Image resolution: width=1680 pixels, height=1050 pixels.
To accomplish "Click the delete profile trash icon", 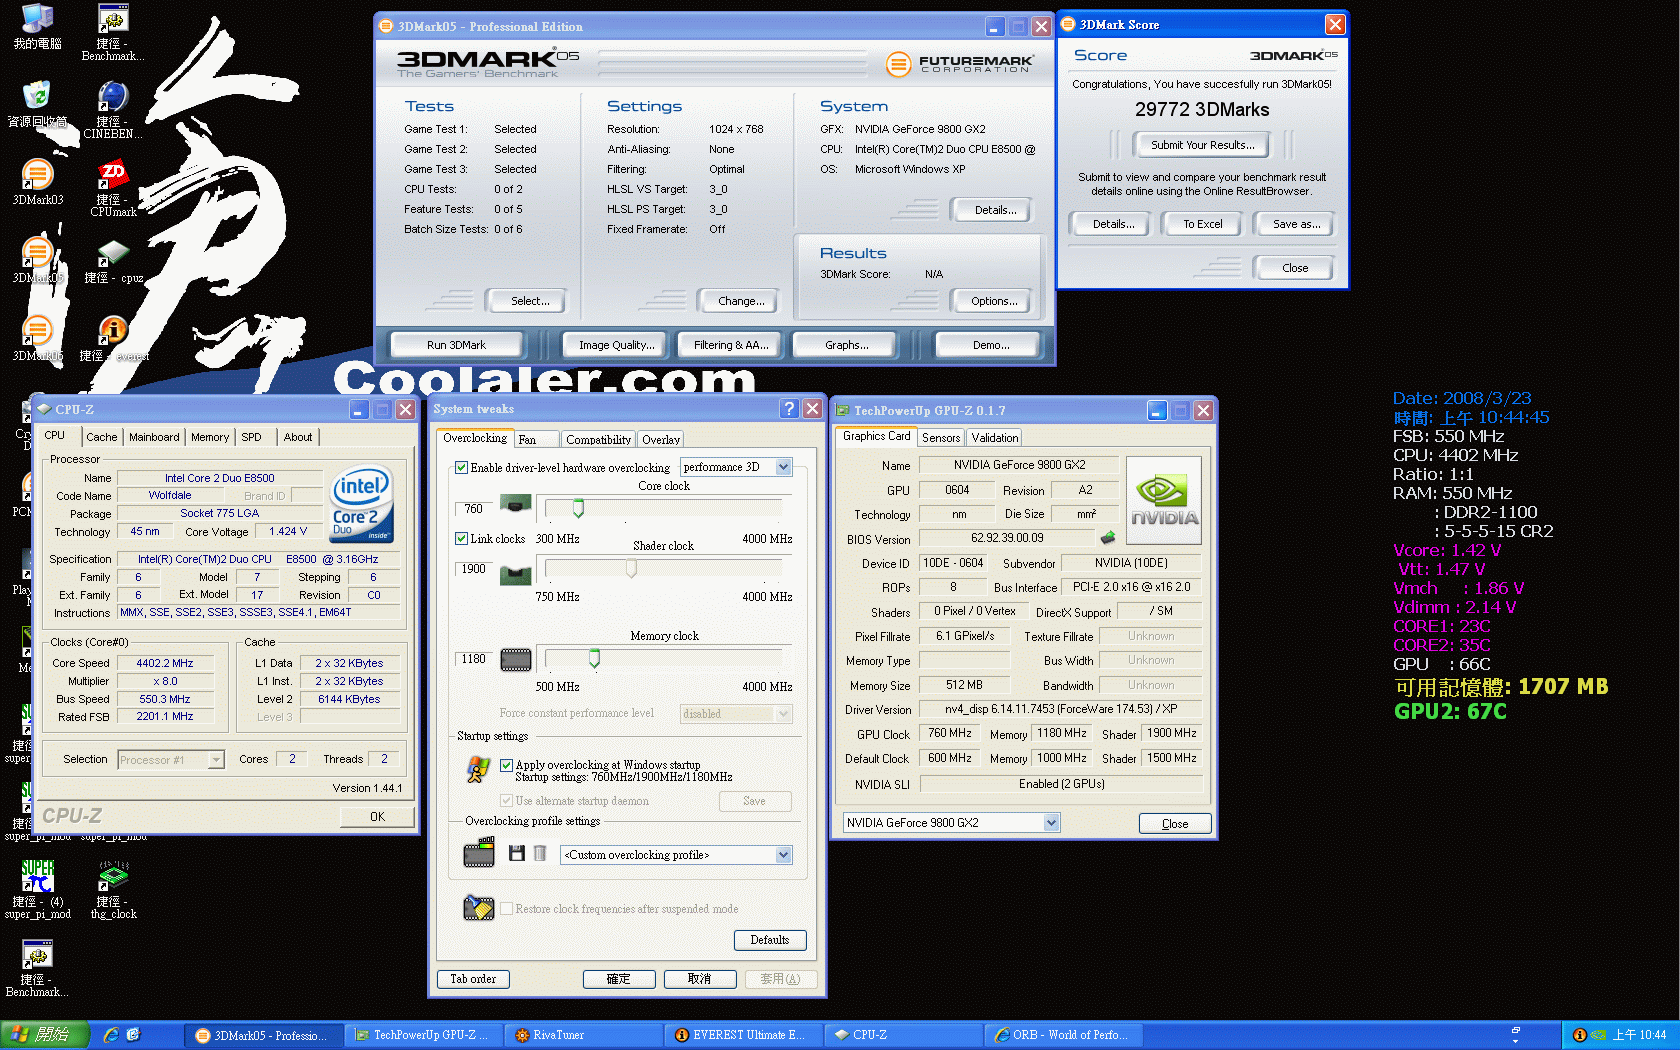I will (540, 853).
